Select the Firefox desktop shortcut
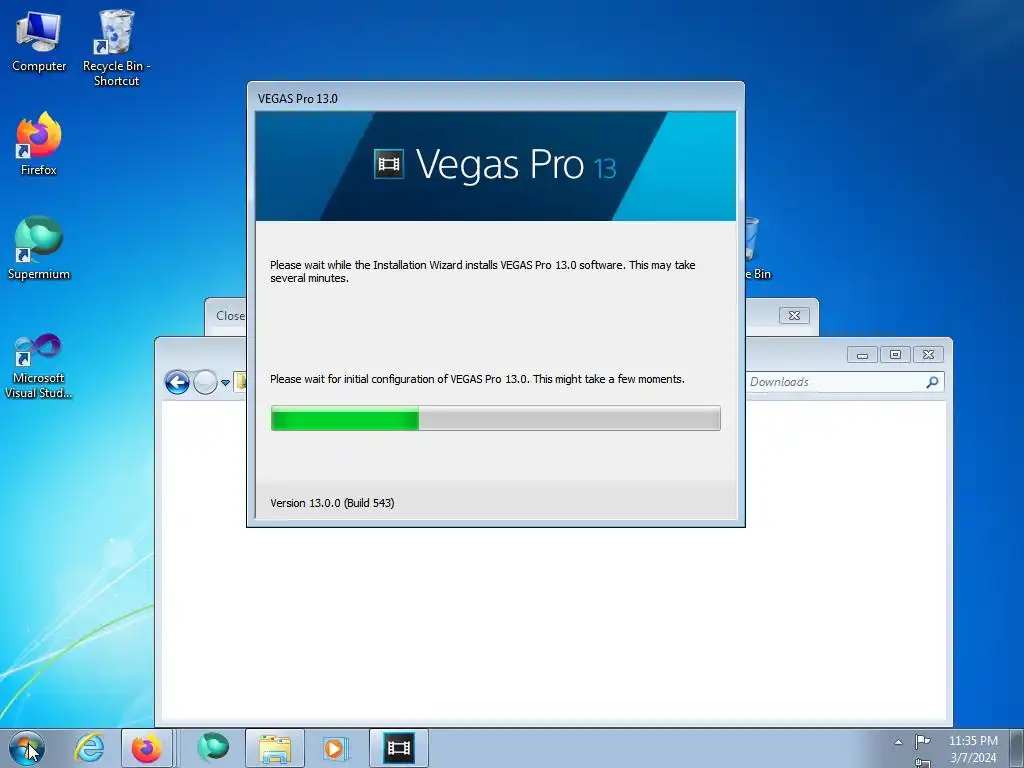This screenshot has height=768, width=1024. coord(39,144)
